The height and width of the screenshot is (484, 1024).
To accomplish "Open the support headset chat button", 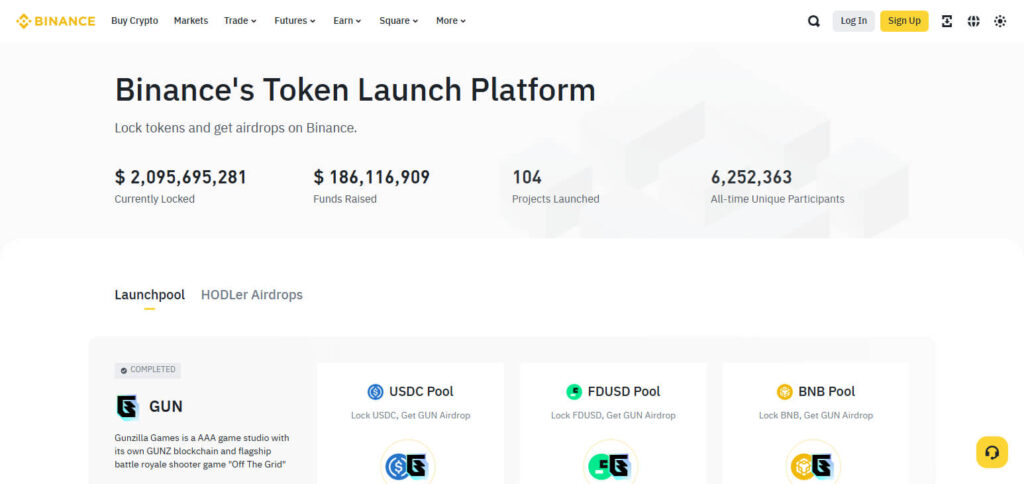I will pos(992,452).
